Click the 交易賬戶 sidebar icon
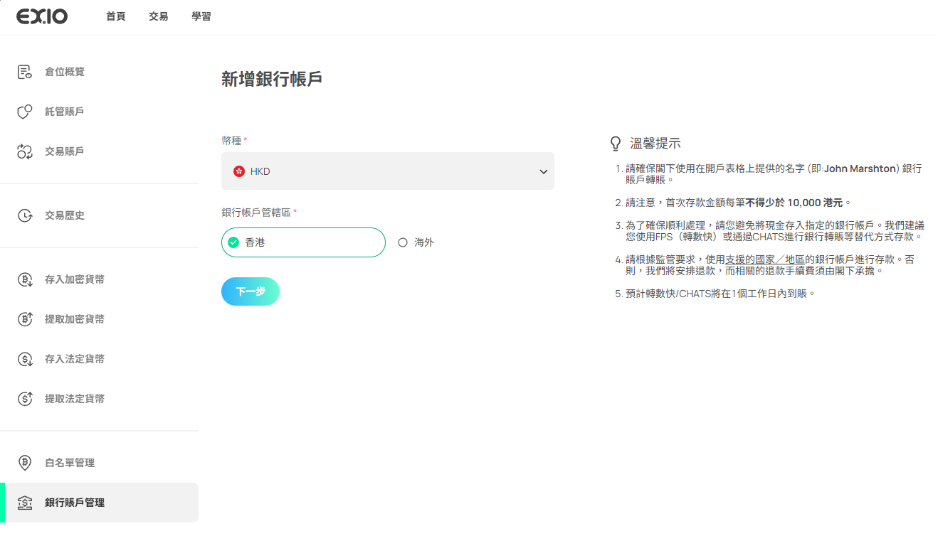This screenshot has width=936, height=541. [25, 152]
